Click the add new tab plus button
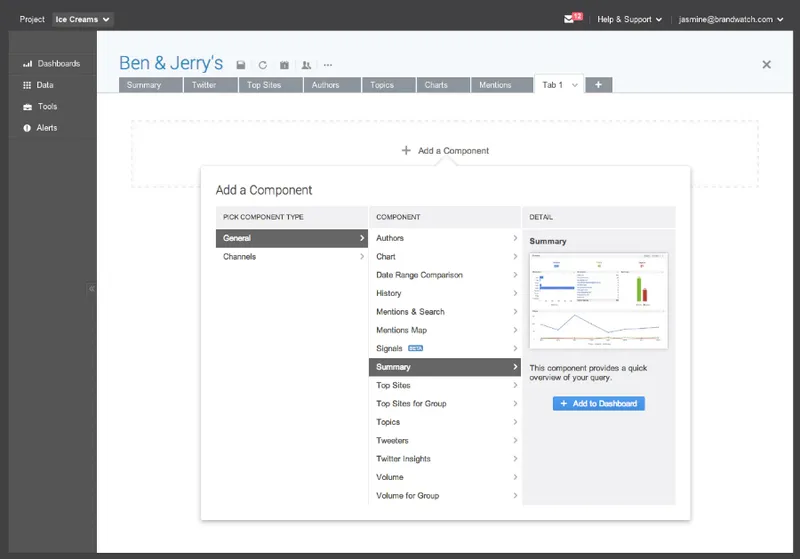This screenshot has width=800, height=559. coord(598,85)
